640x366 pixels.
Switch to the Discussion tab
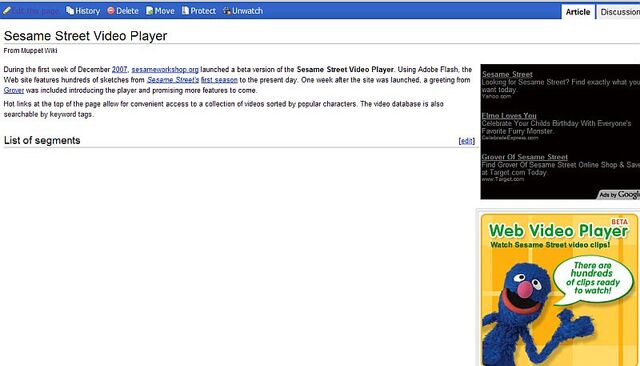pos(618,12)
